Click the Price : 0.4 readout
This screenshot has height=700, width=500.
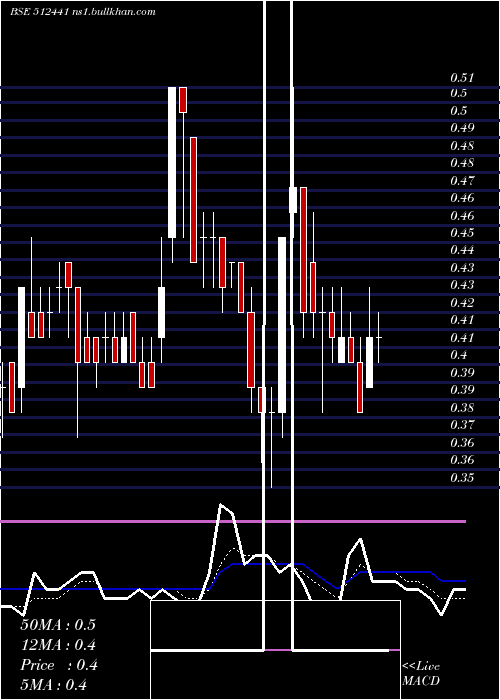coord(59,665)
